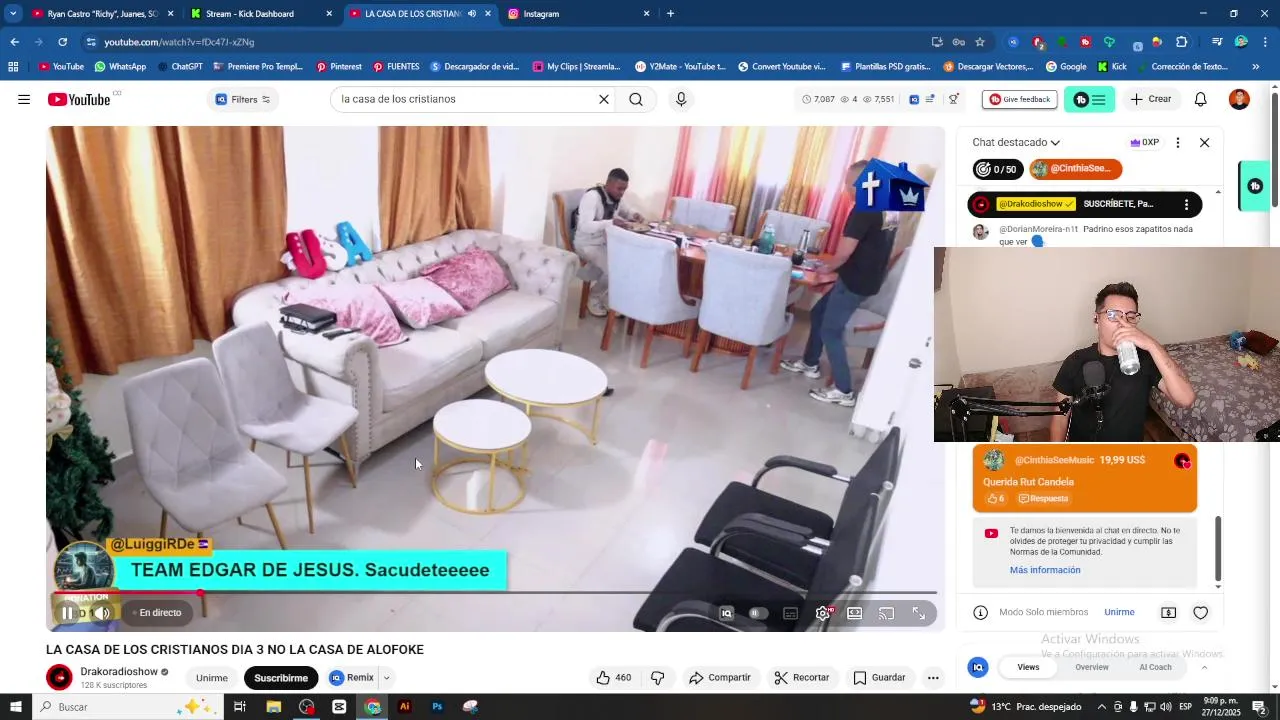Open chat options three-dot menu
This screenshot has width=1280, height=720.
coord(1178,142)
